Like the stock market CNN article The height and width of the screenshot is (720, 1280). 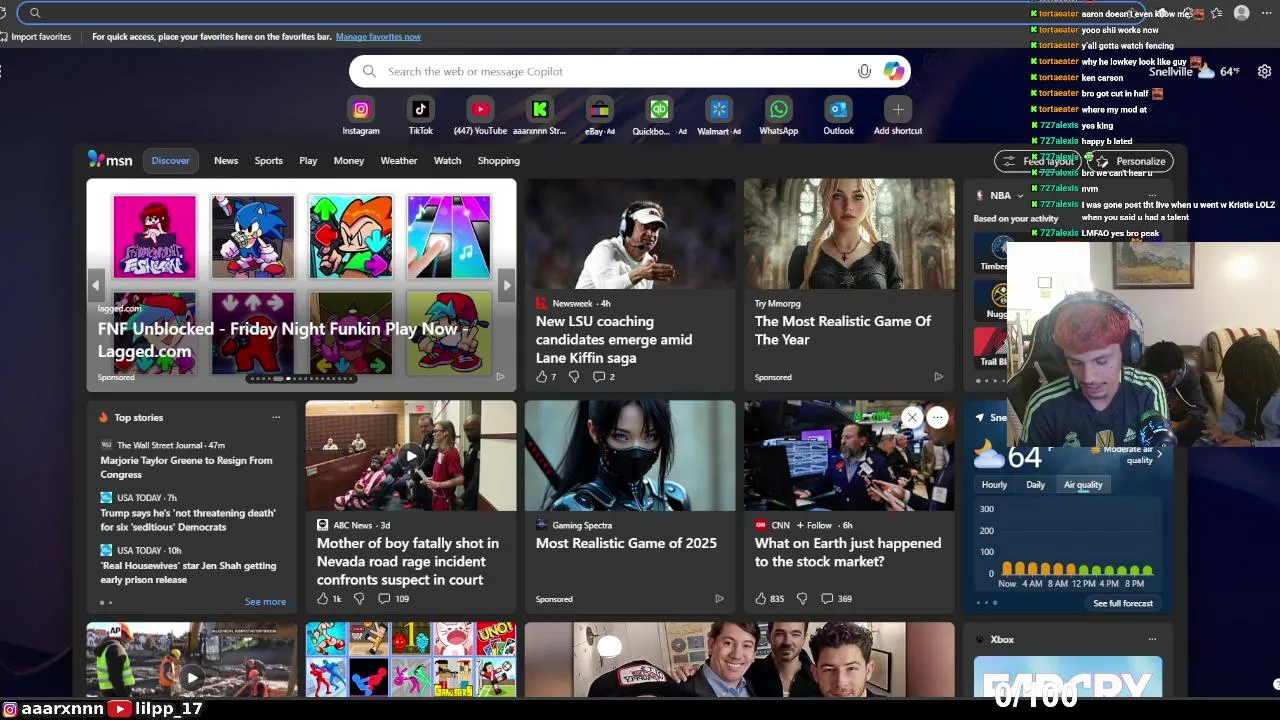point(769,599)
